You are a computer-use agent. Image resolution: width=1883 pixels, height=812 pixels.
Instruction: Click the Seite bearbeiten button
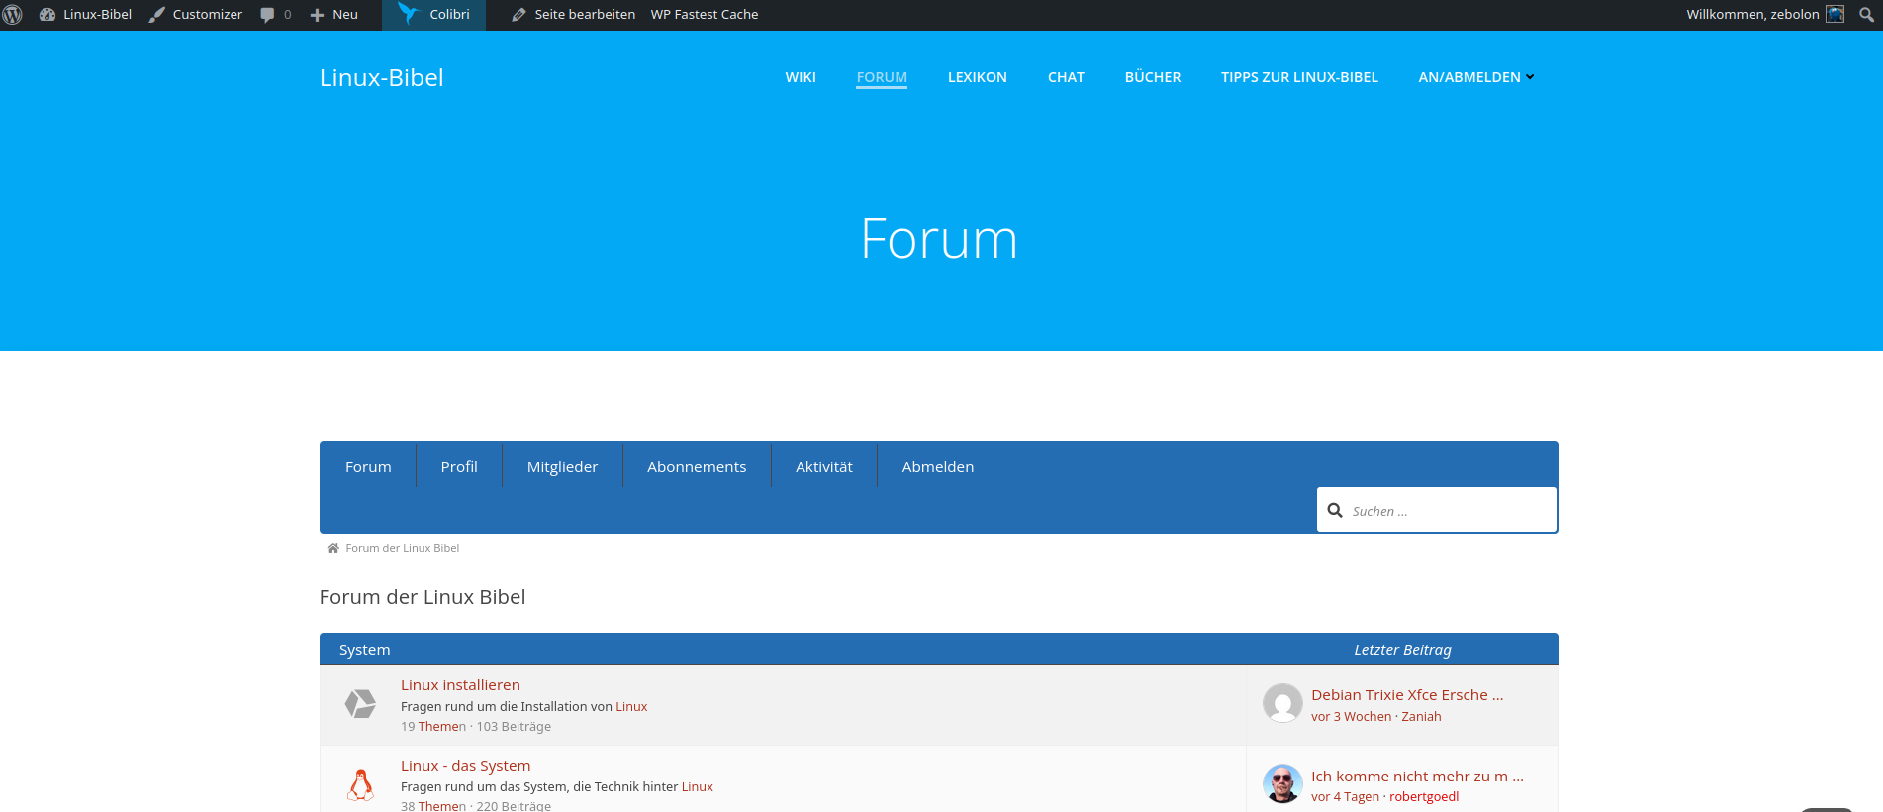pos(573,15)
